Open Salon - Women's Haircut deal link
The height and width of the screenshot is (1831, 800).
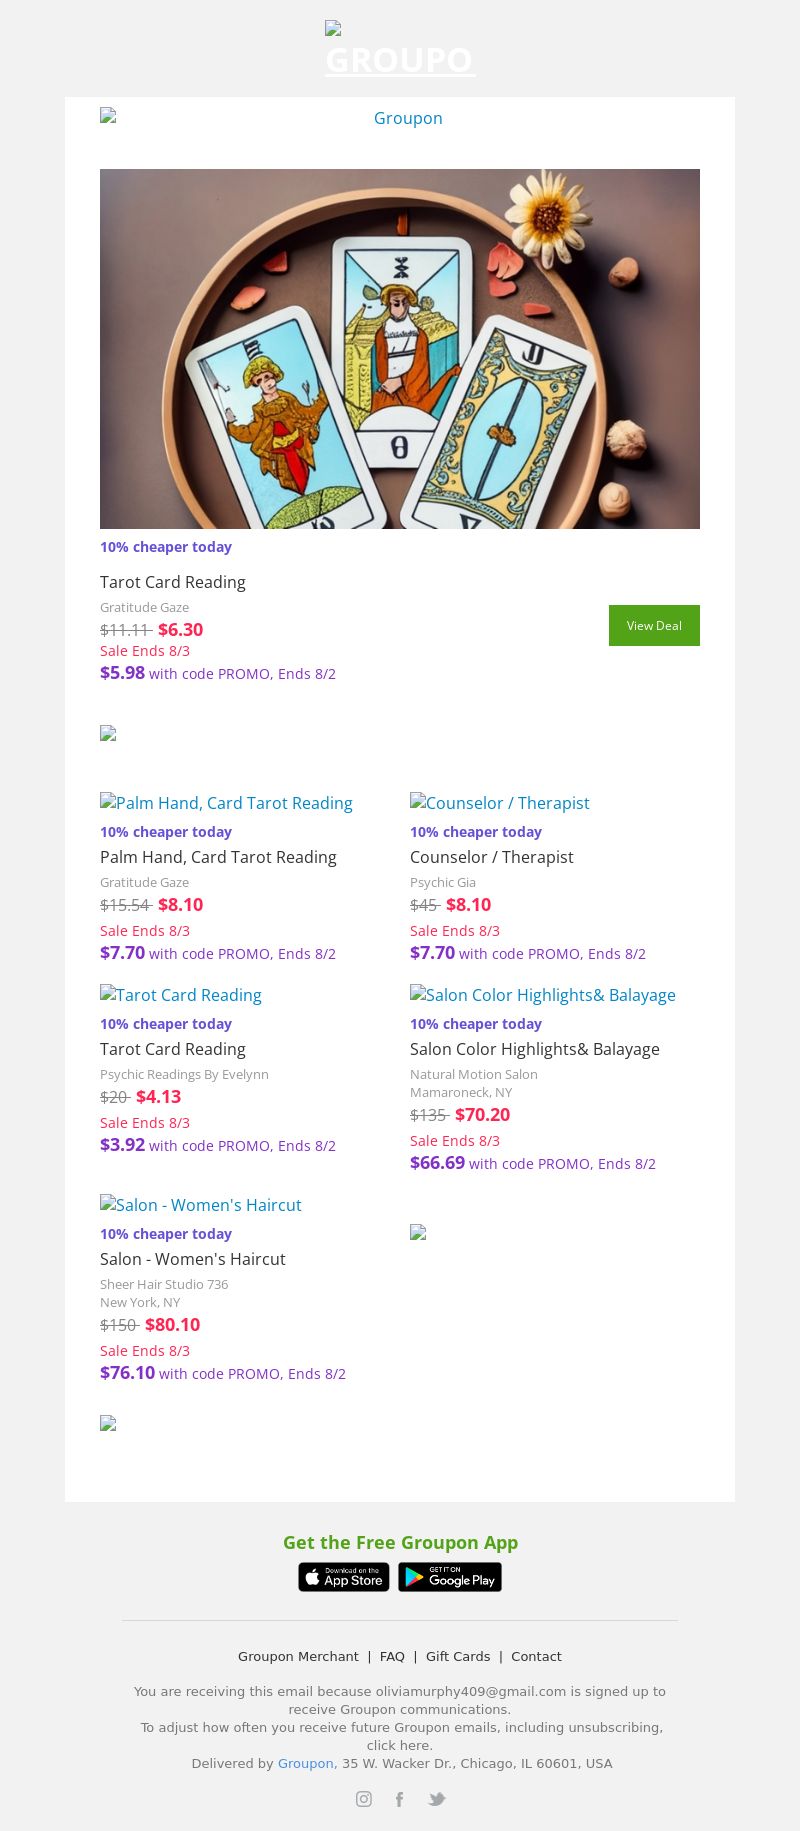[x=201, y=1205]
